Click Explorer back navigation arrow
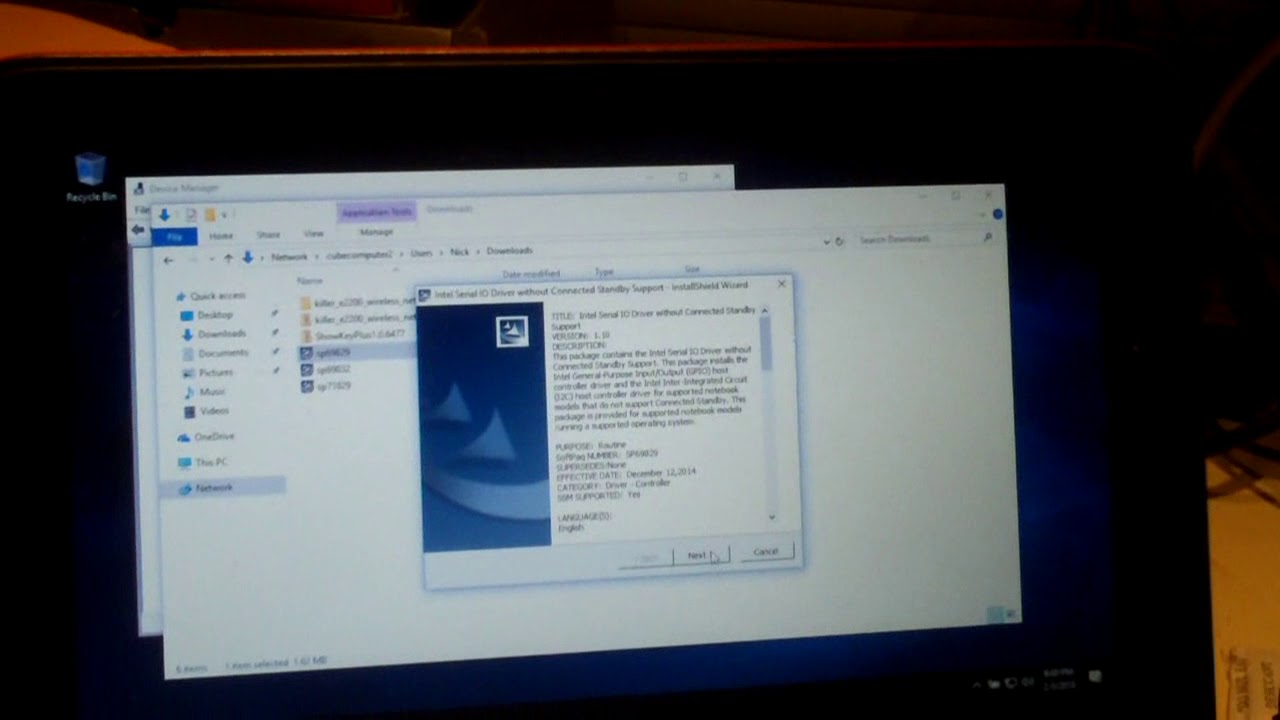This screenshot has height=720, width=1280. (x=168, y=260)
